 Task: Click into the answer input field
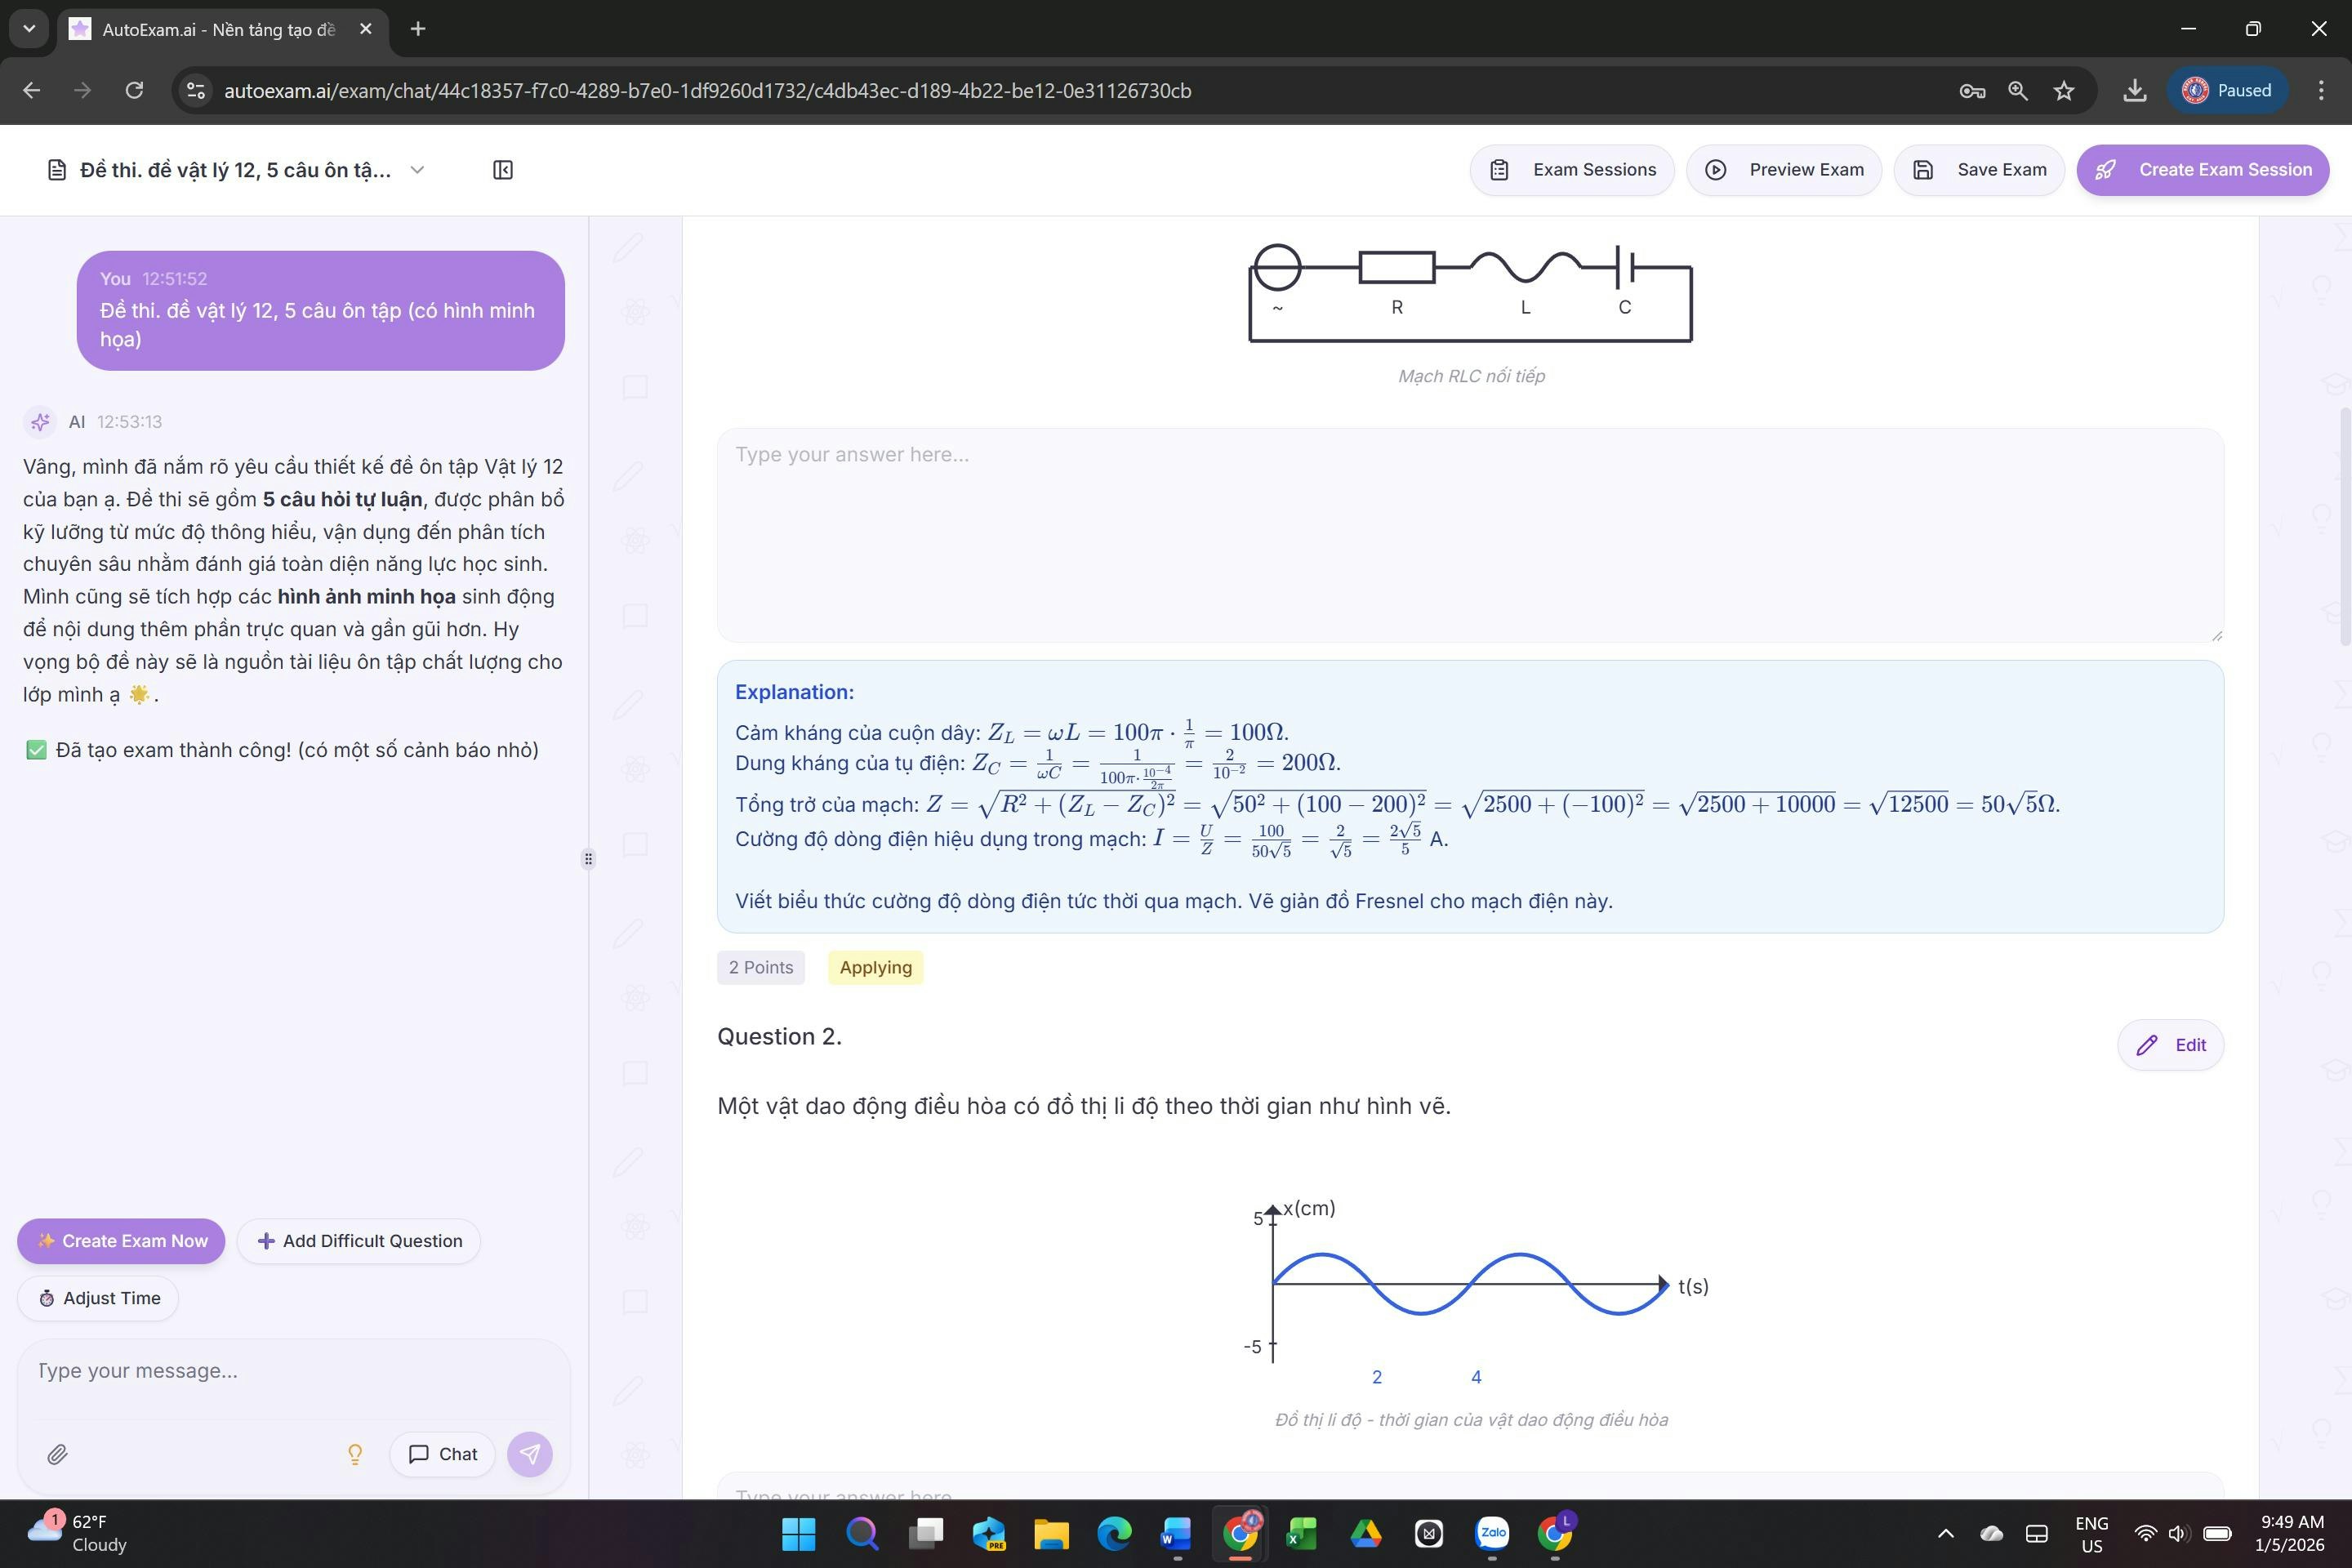(1468, 535)
